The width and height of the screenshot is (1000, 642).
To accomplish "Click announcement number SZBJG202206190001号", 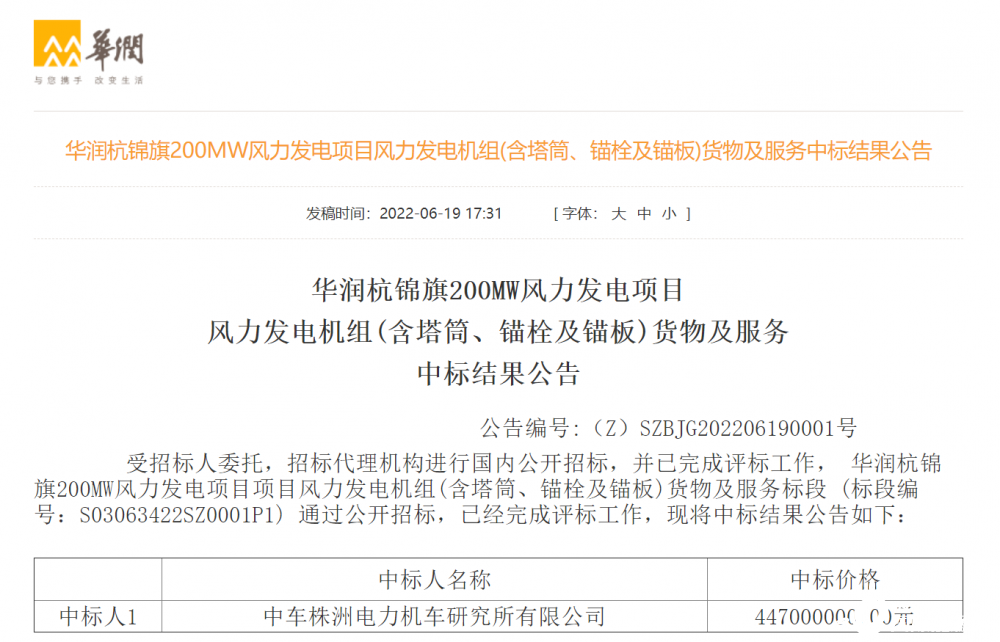I will point(748,428).
